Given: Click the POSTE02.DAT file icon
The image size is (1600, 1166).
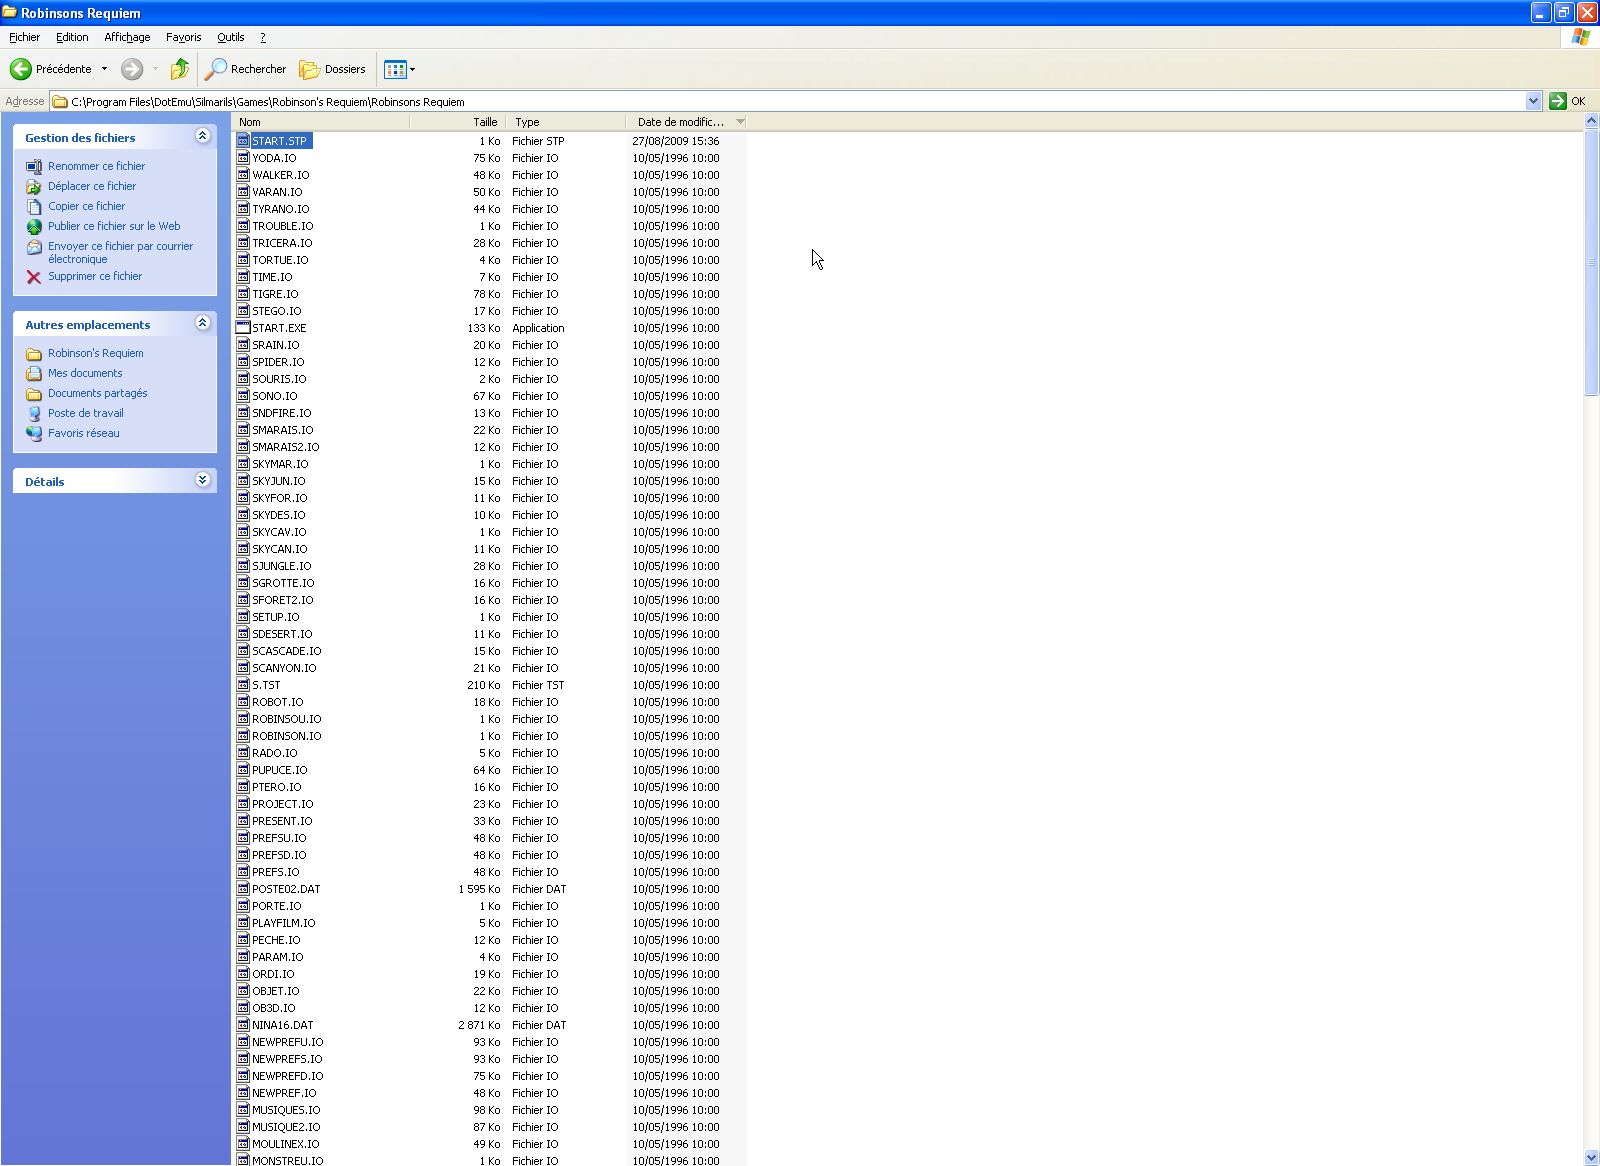Looking at the screenshot, I should 243,889.
